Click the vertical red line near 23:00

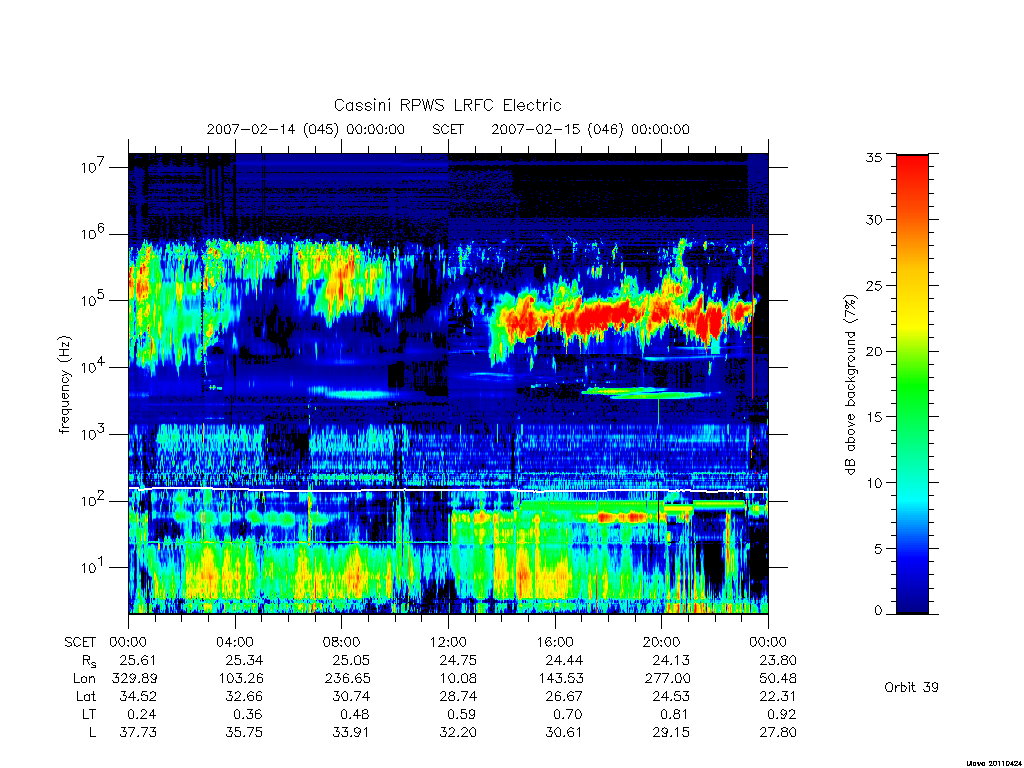point(752,311)
